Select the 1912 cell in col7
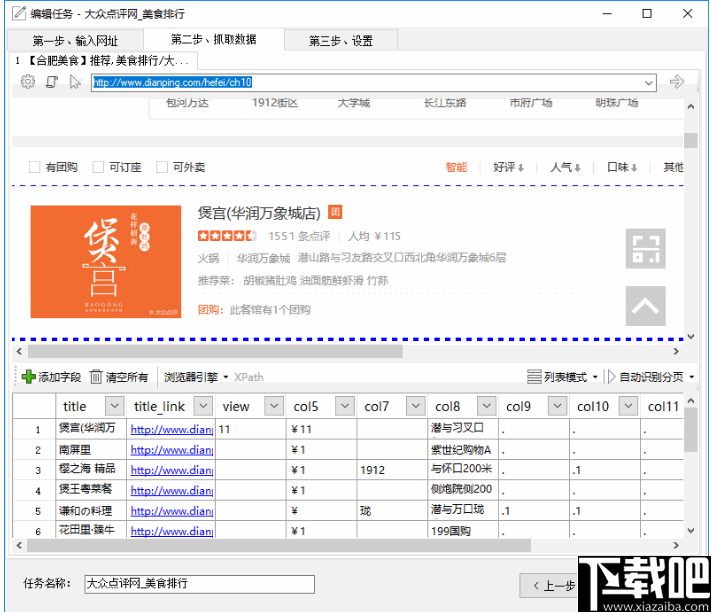The height and width of the screenshot is (612, 713). click(392, 470)
